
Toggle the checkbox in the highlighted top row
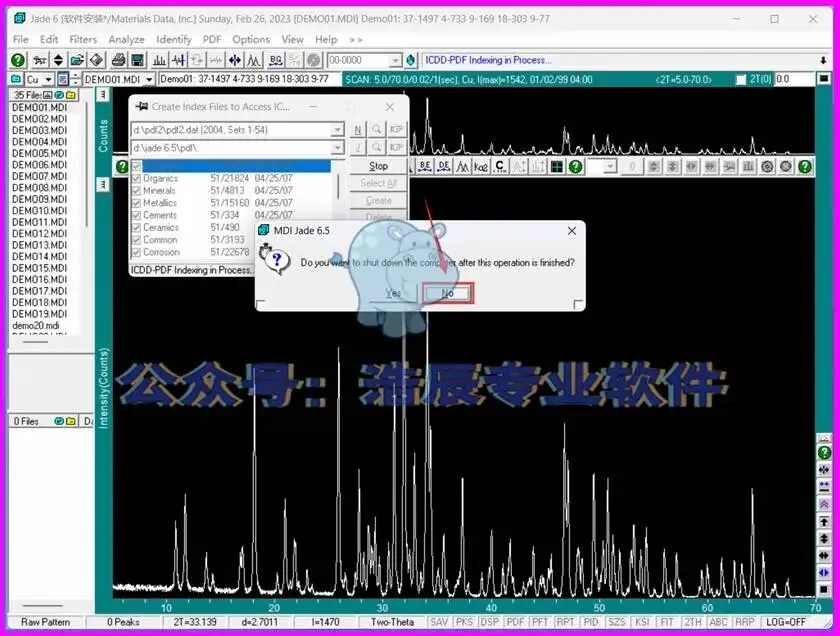pos(136,166)
